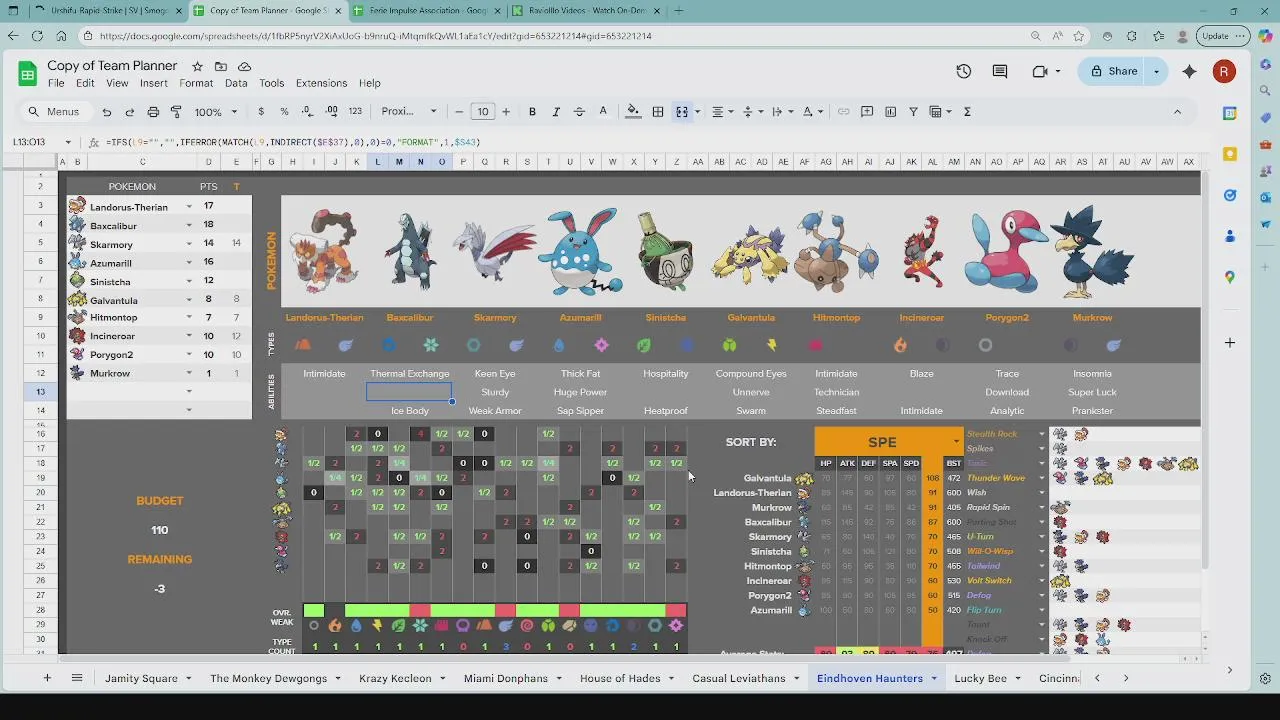Open the SPE sort-by dropdown arrow
The height and width of the screenshot is (720, 1280).
coord(956,442)
